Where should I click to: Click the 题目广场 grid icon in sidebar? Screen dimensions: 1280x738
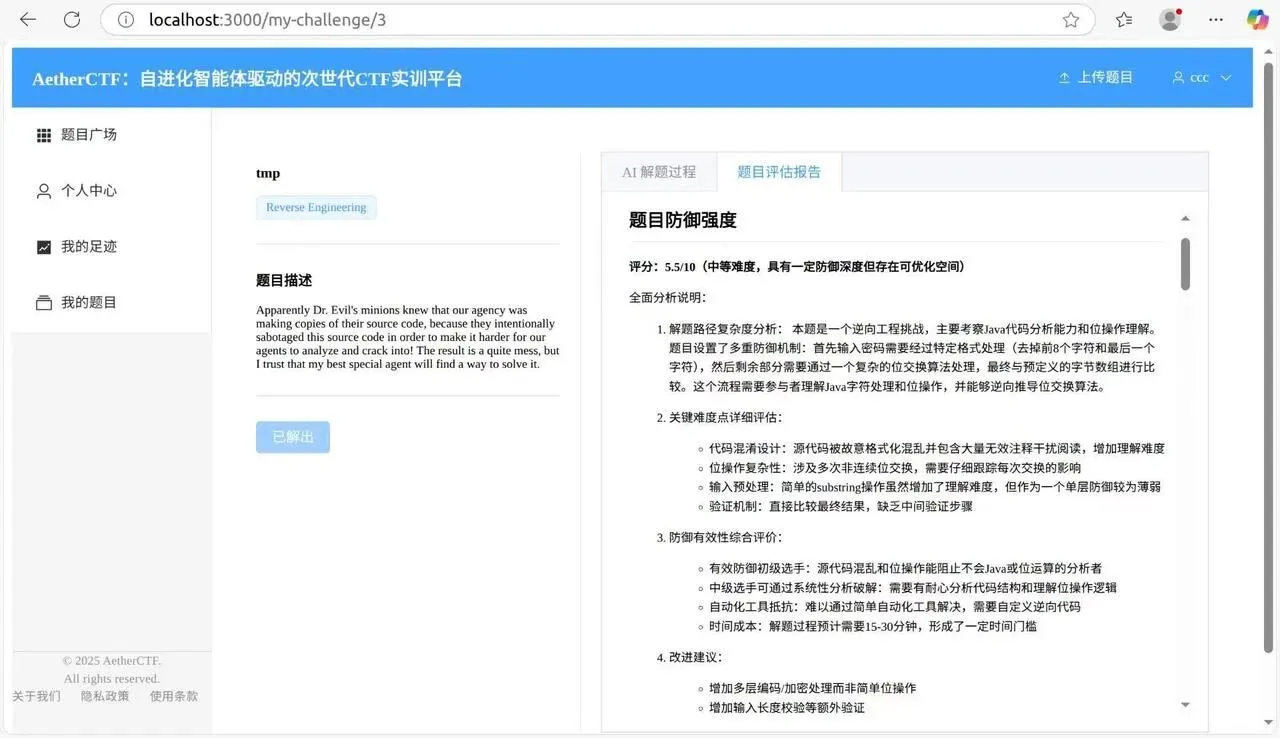[x=44, y=135]
